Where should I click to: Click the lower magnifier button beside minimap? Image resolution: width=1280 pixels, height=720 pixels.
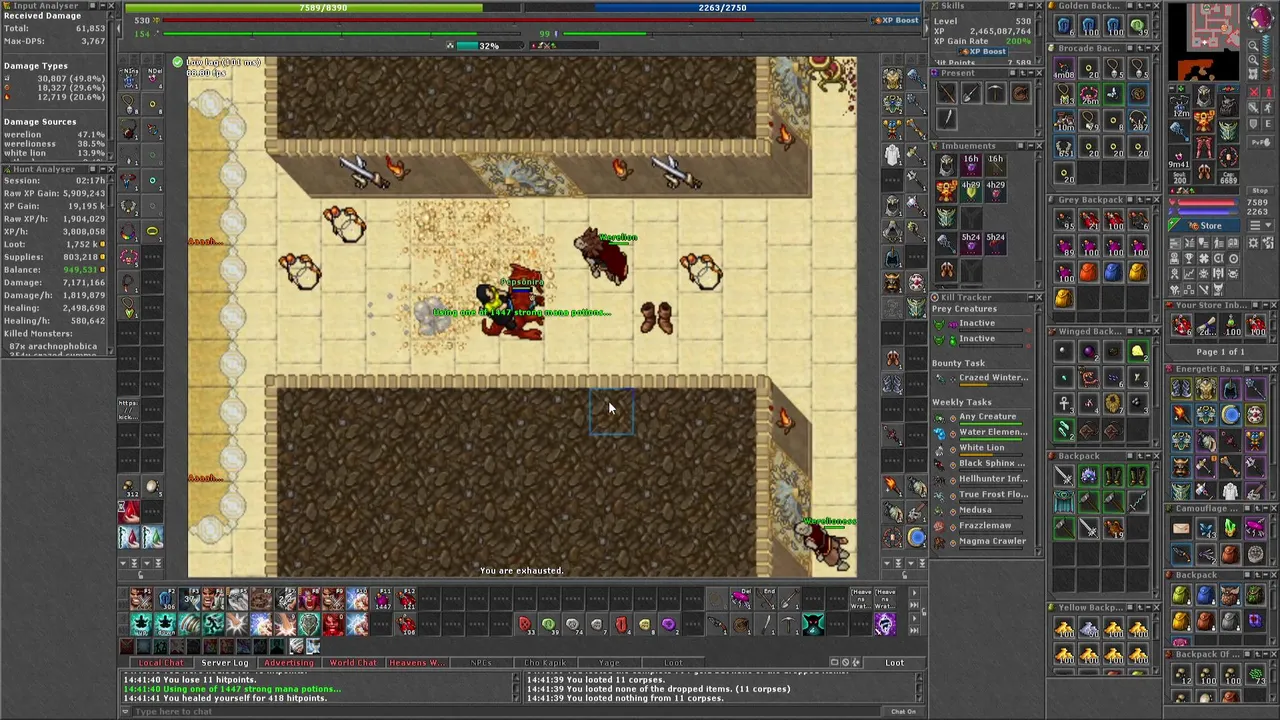(x=1253, y=59)
